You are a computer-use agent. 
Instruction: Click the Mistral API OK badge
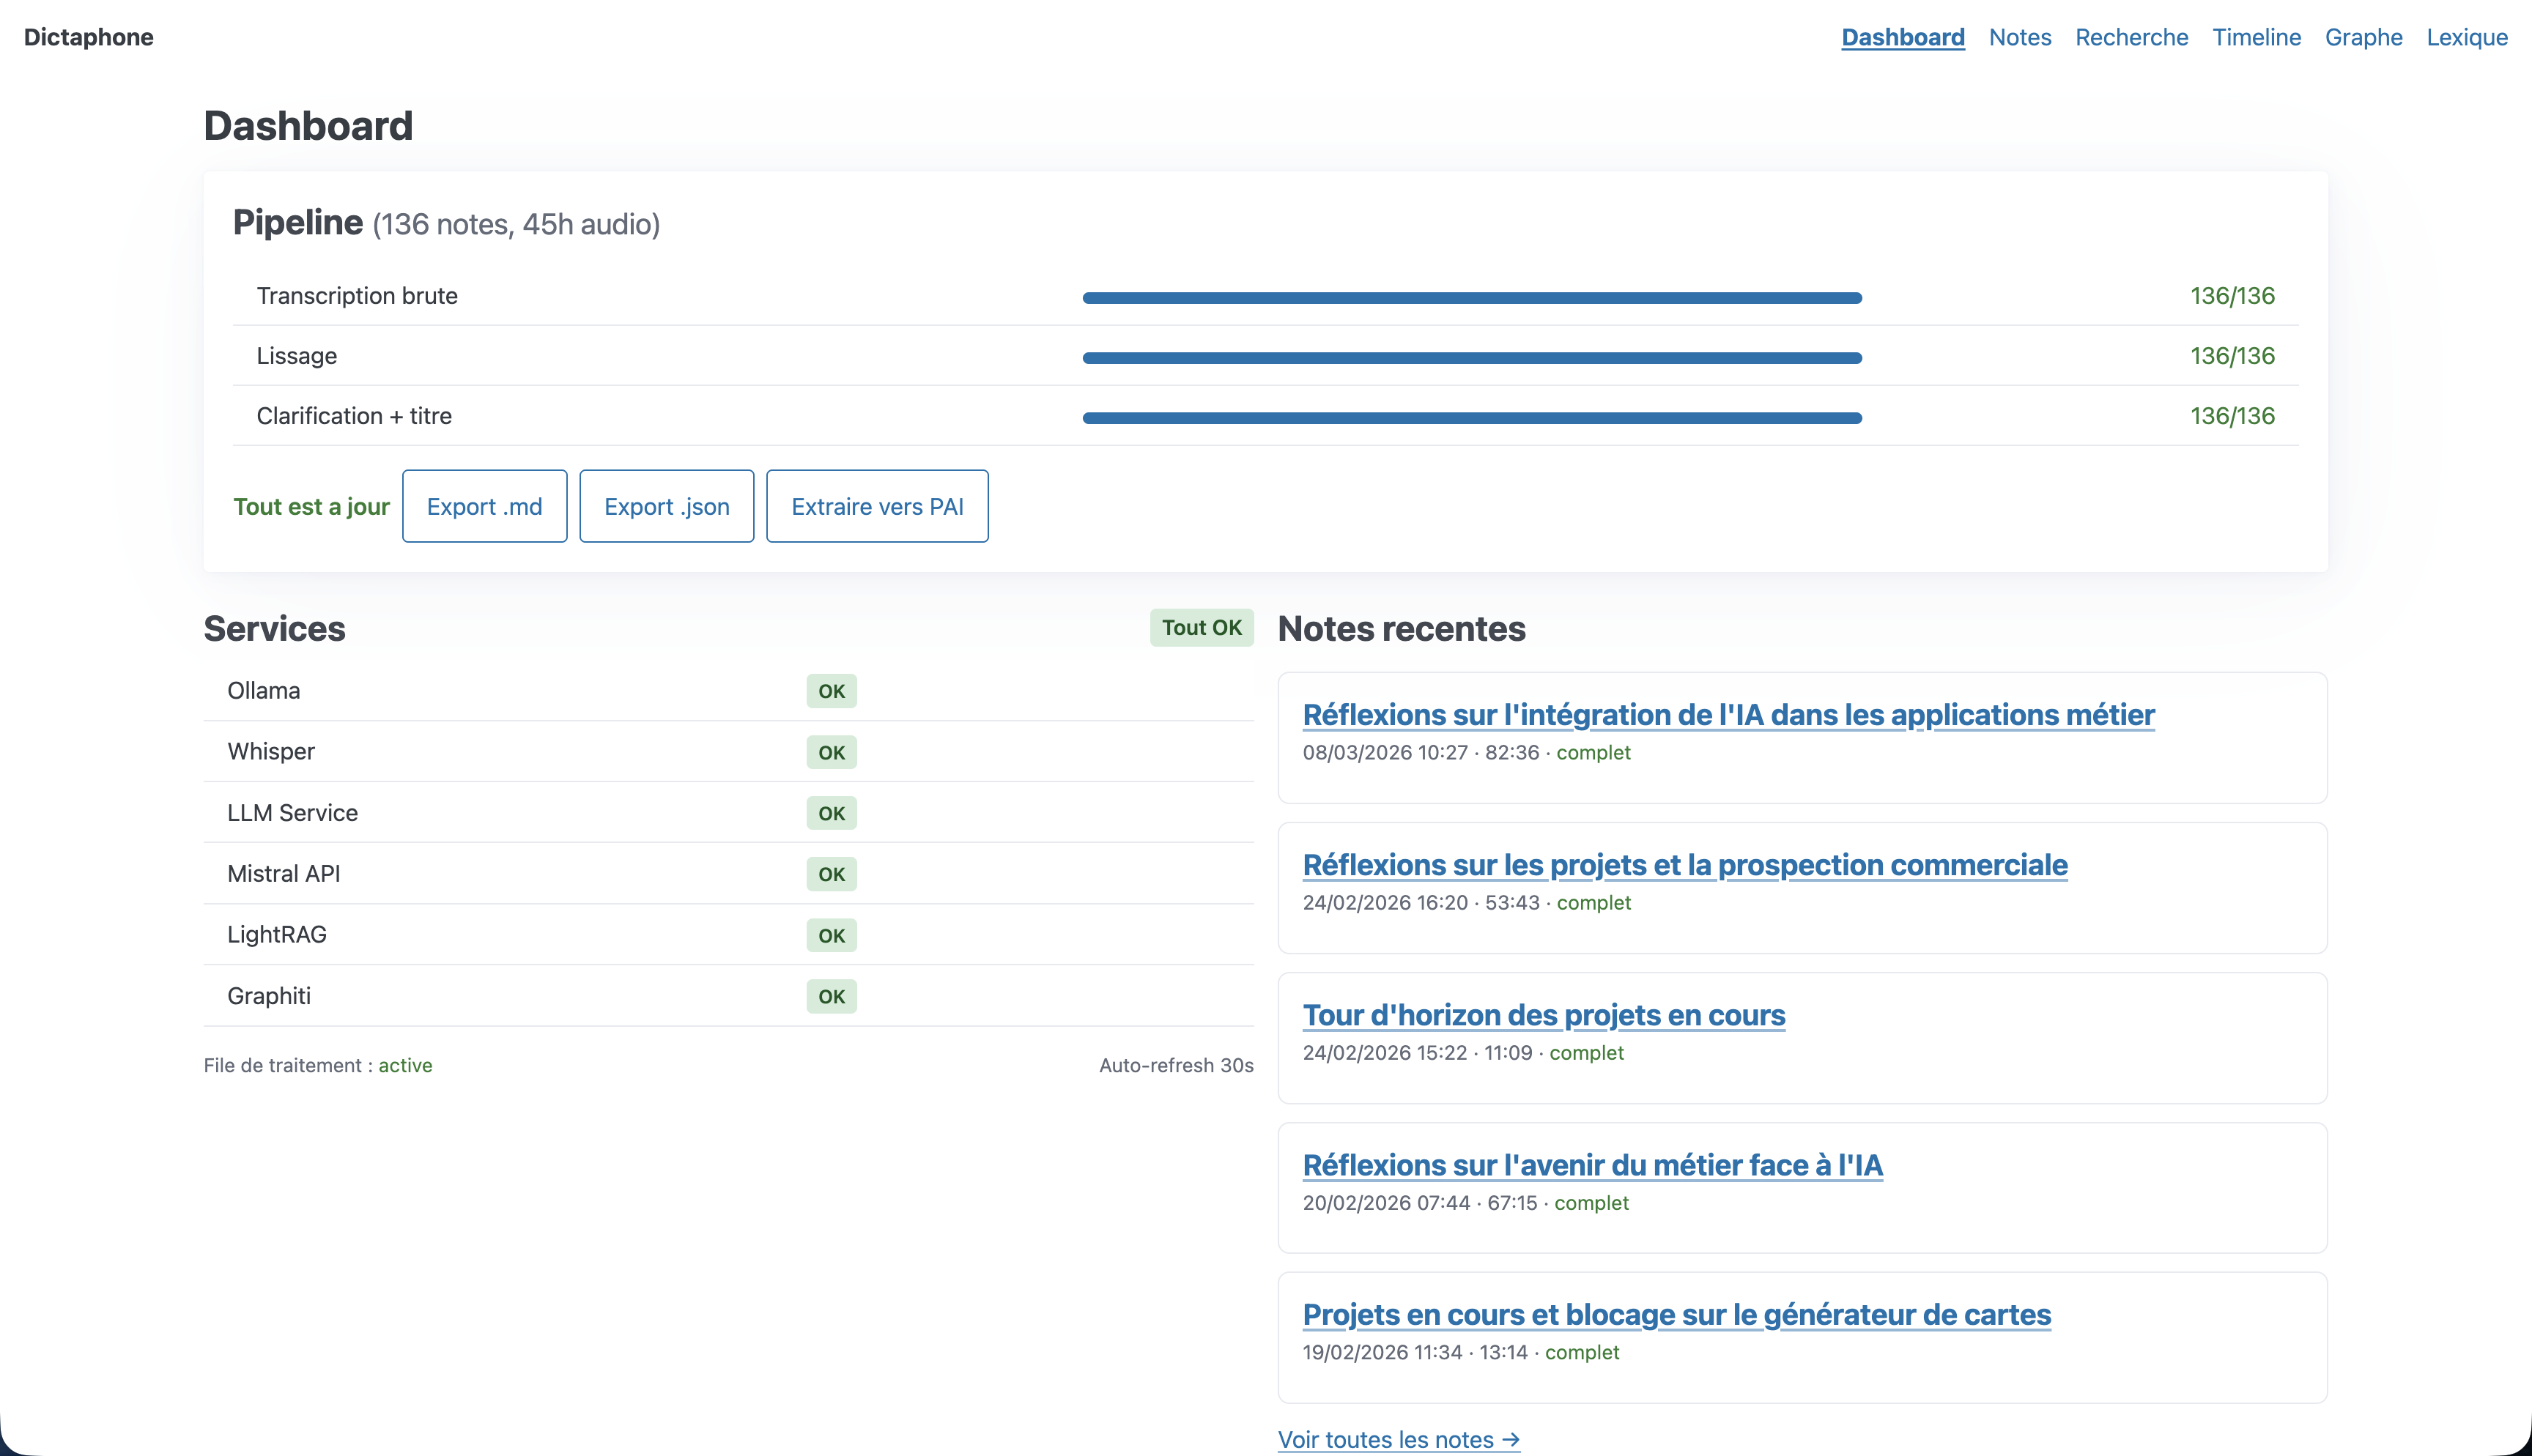(832, 874)
